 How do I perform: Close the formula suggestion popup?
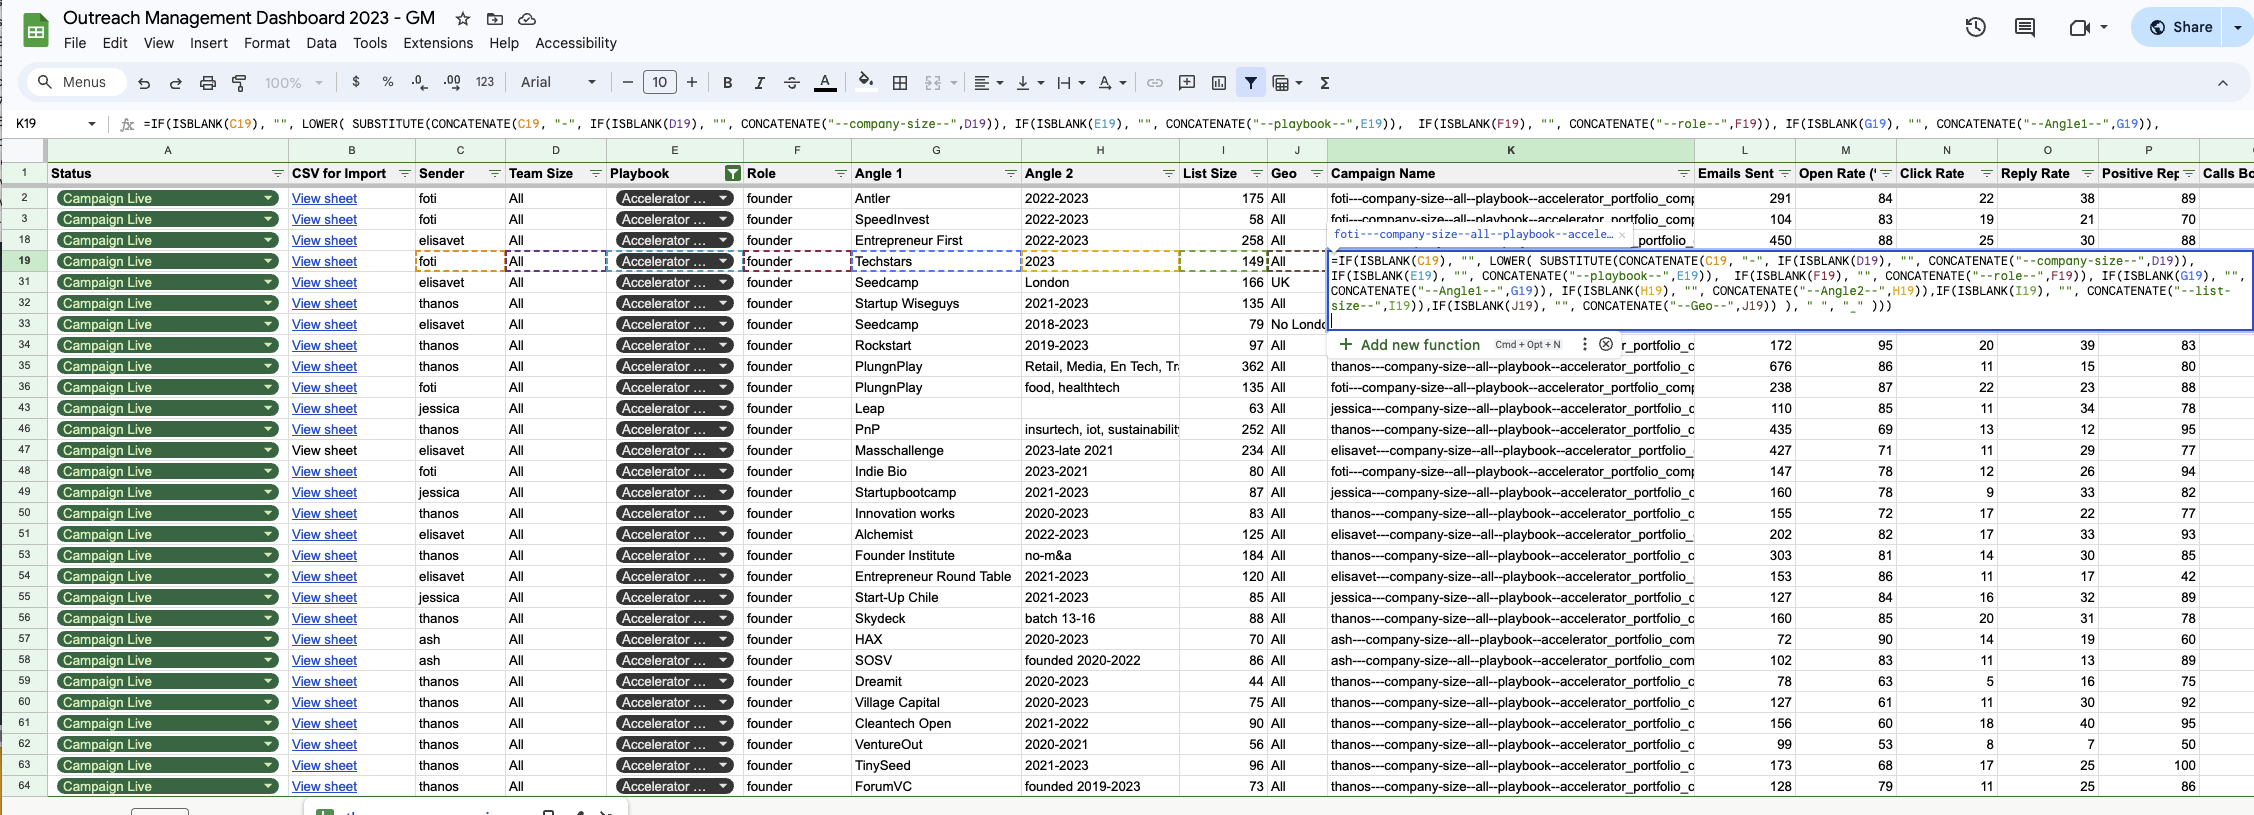coord(1606,344)
